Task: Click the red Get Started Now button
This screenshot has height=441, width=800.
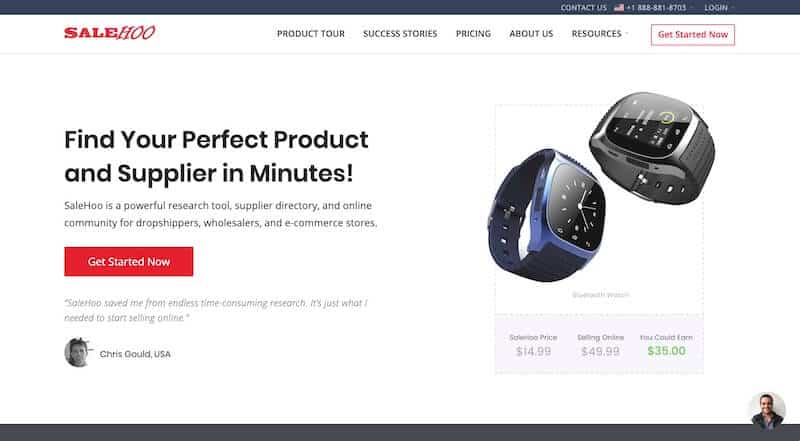Action: tap(129, 261)
